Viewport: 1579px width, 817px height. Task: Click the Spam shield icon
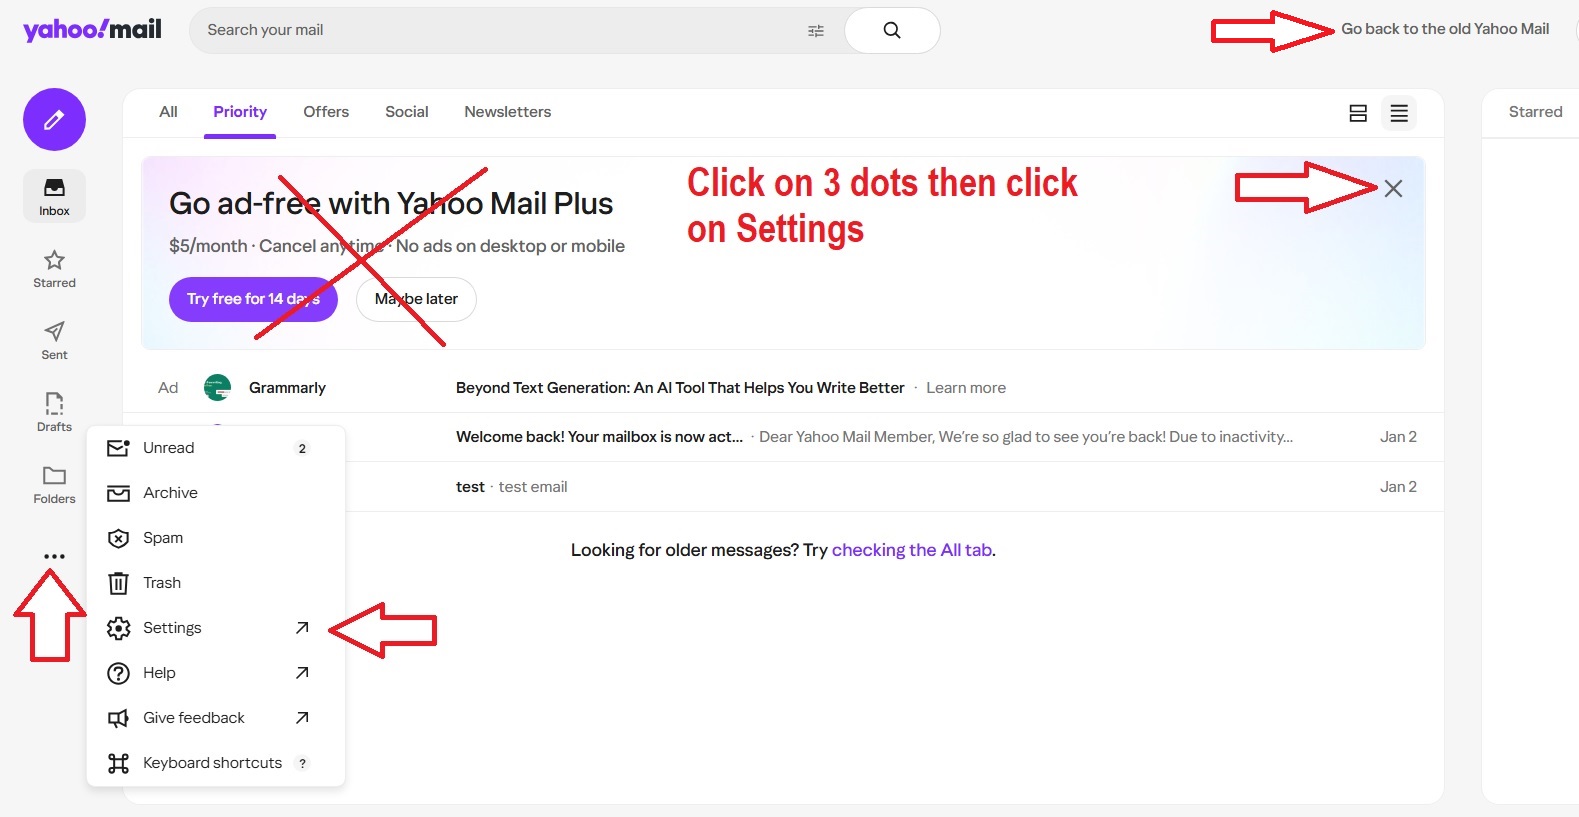118,538
